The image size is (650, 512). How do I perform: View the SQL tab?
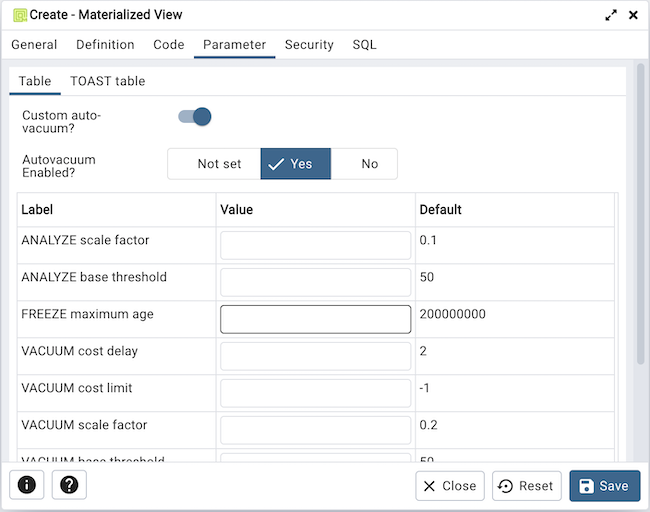point(364,45)
